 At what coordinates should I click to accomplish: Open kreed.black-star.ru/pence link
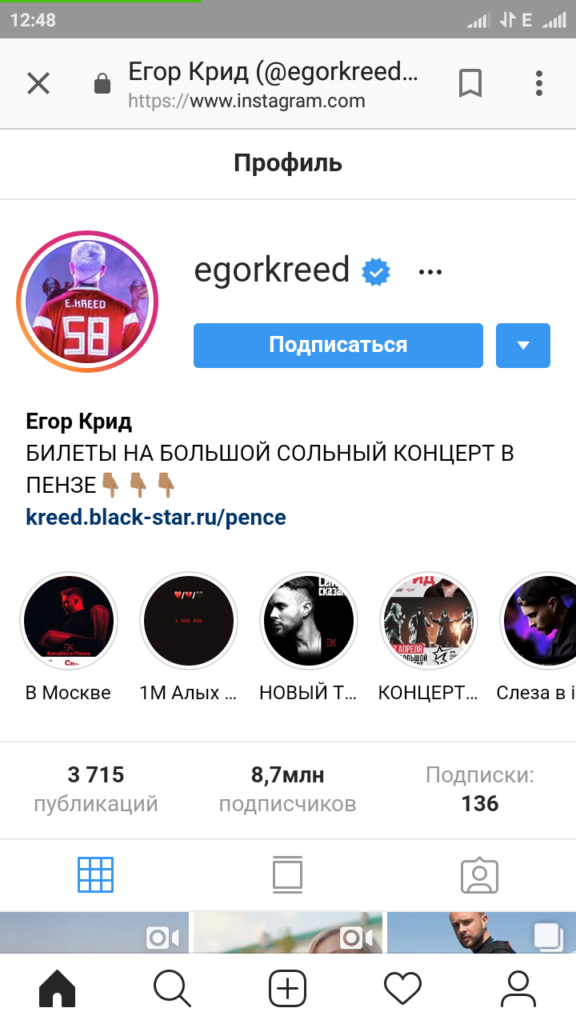click(156, 517)
